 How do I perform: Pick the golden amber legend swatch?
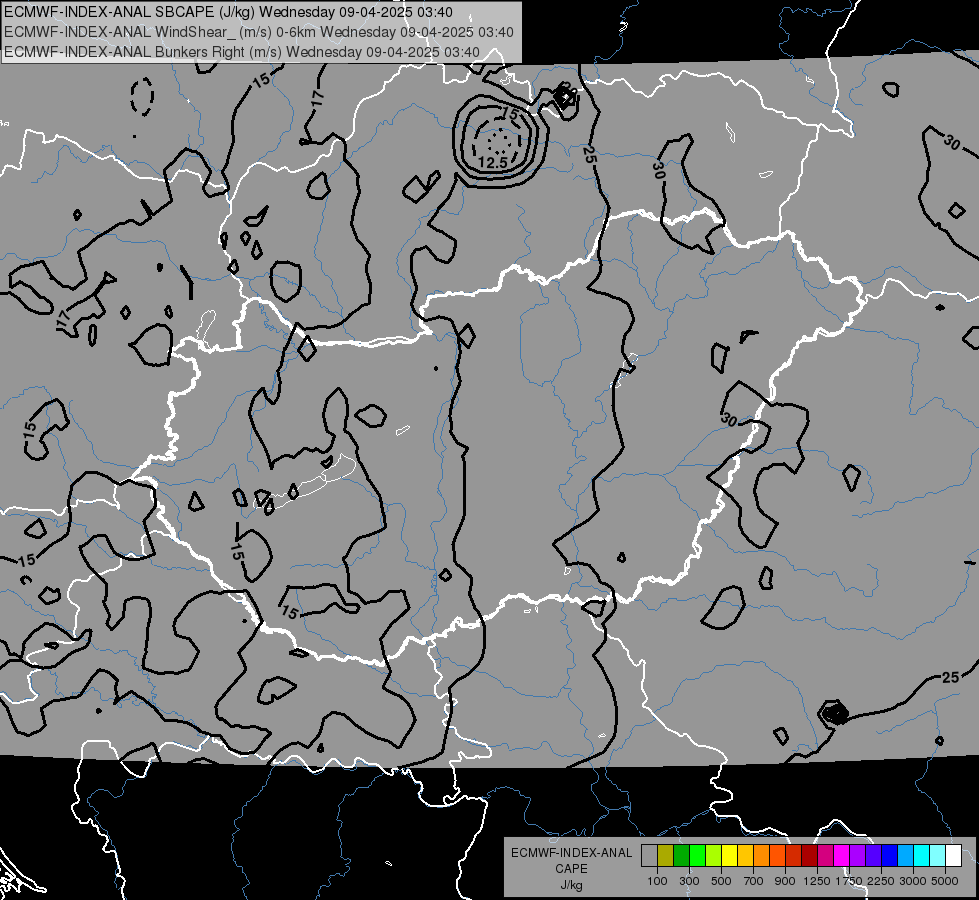point(745,855)
